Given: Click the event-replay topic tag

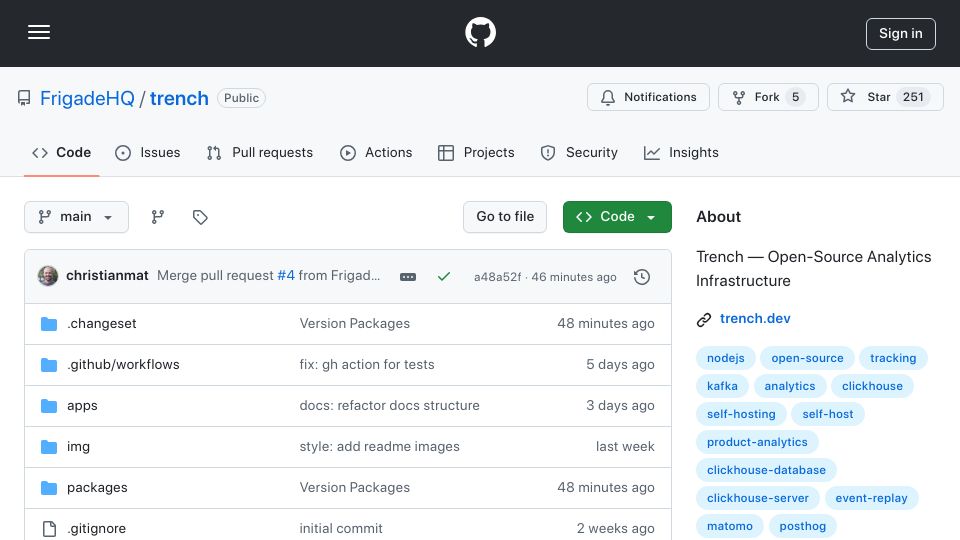Looking at the screenshot, I should pyautogui.click(x=871, y=498).
